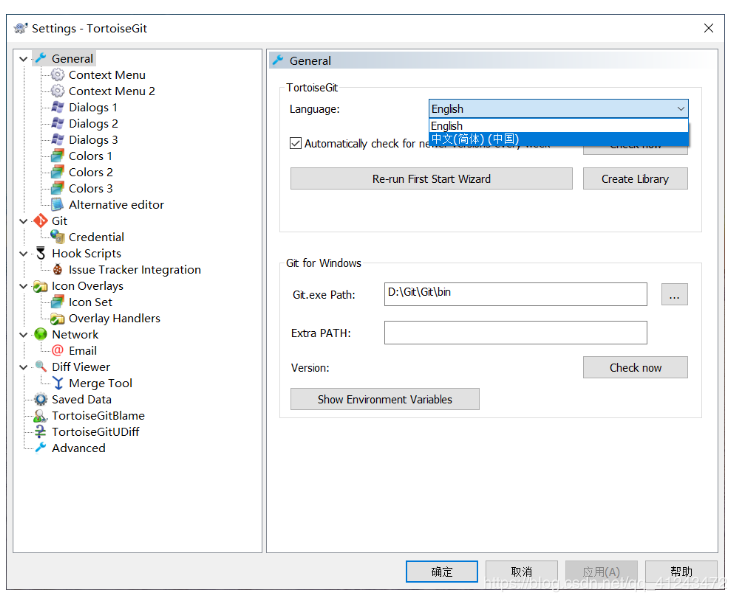Click Re-run First Start Wizard button
Screen dimensions: 737x602
point(431,179)
